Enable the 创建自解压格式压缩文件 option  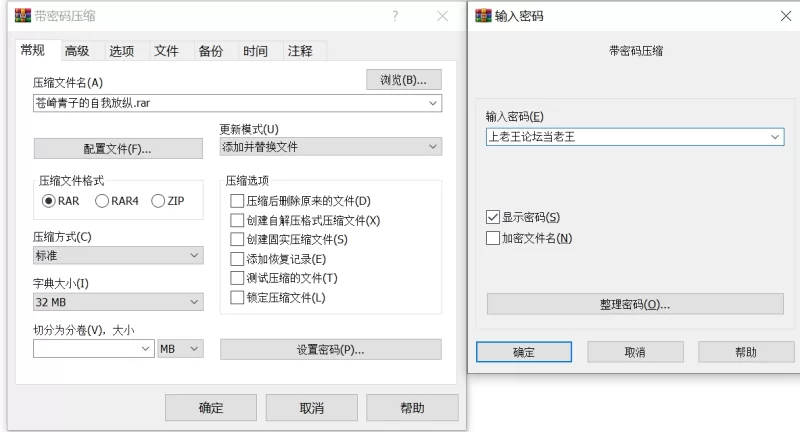(237, 220)
